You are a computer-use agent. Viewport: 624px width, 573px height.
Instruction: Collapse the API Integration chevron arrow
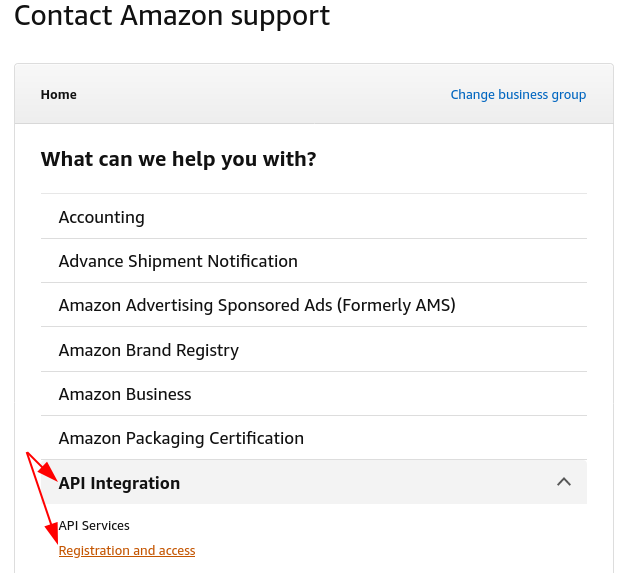564,482
